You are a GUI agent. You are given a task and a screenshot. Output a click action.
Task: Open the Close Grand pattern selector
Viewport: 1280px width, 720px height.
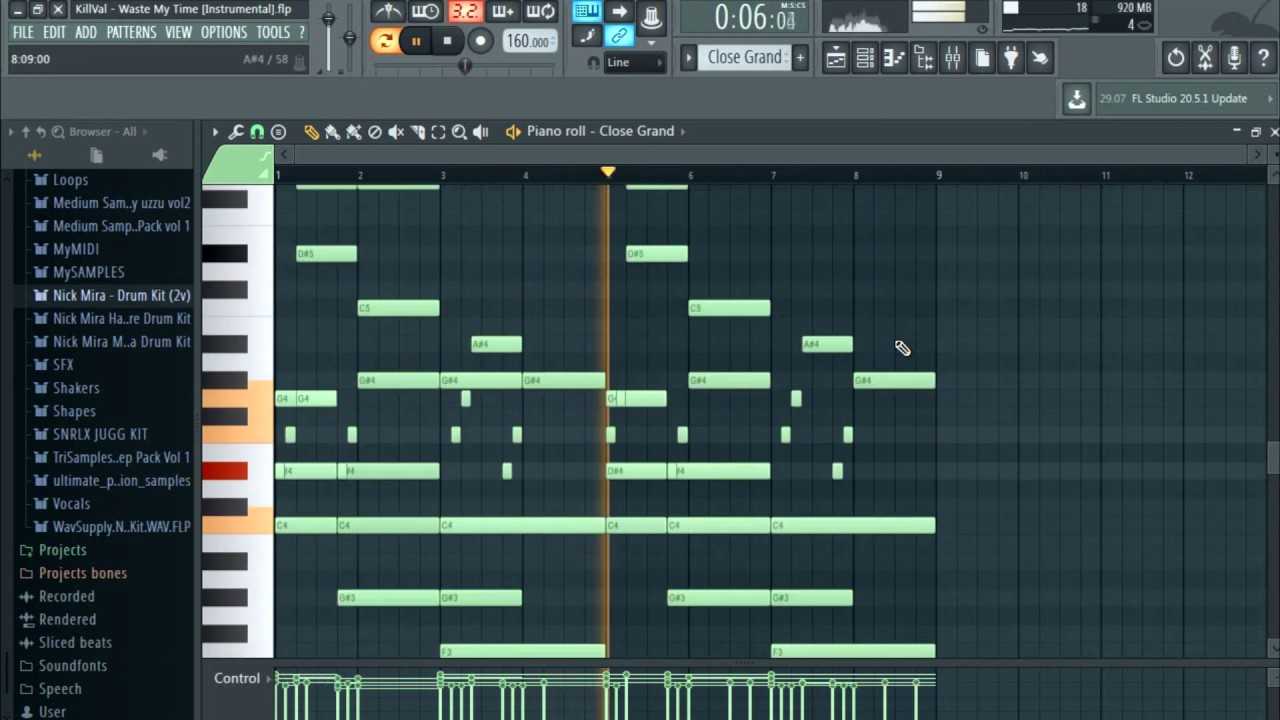(744, 57)
